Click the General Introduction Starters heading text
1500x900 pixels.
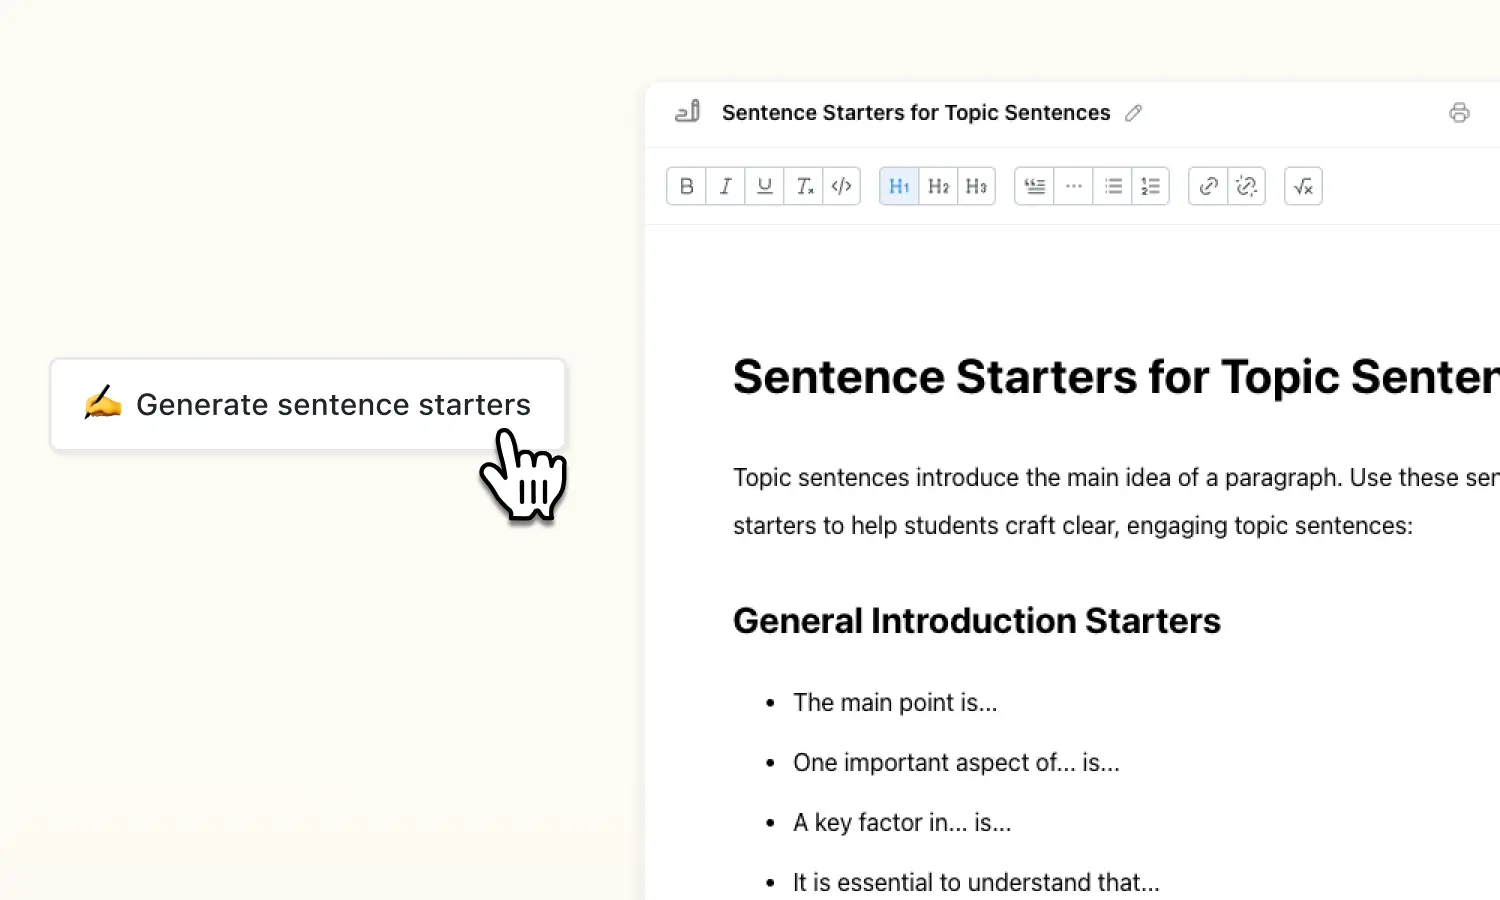click(976, 620)
